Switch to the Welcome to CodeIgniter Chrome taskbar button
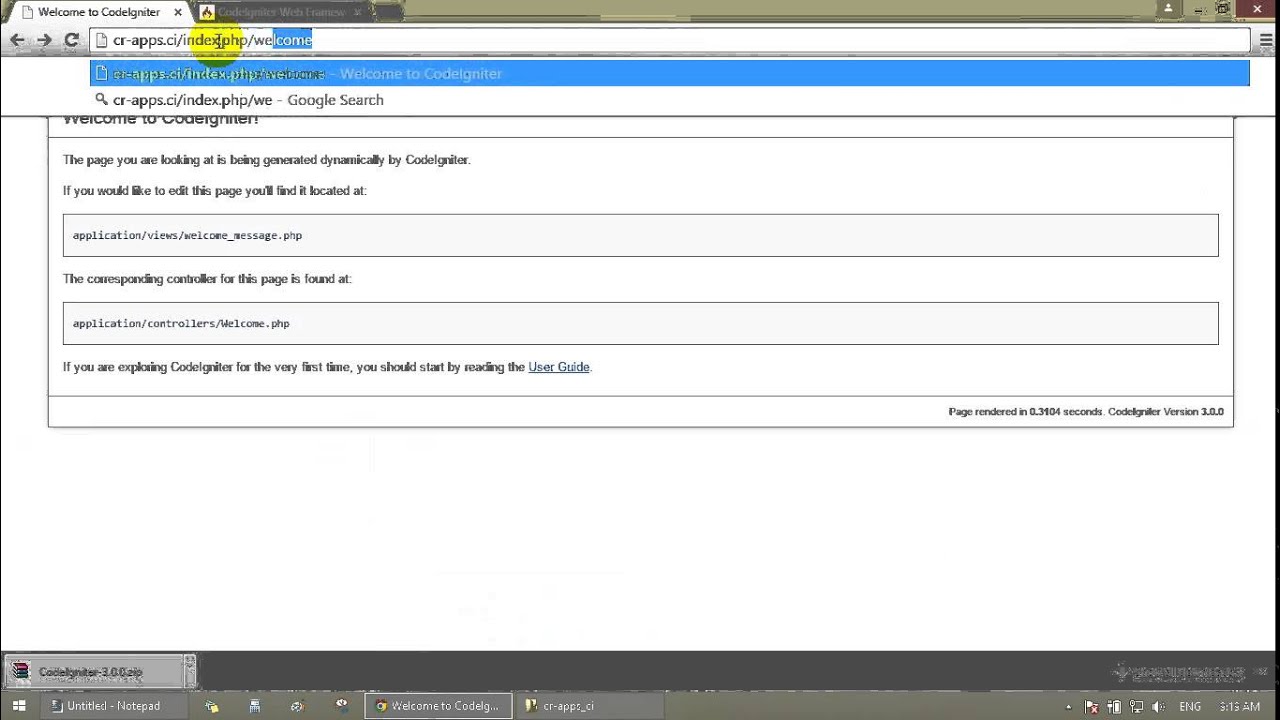Screen dimensions: 1280x720 pos(437,706)
